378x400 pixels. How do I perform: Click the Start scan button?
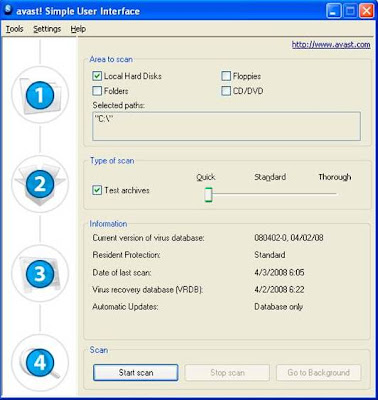click(x=136, y=372)
